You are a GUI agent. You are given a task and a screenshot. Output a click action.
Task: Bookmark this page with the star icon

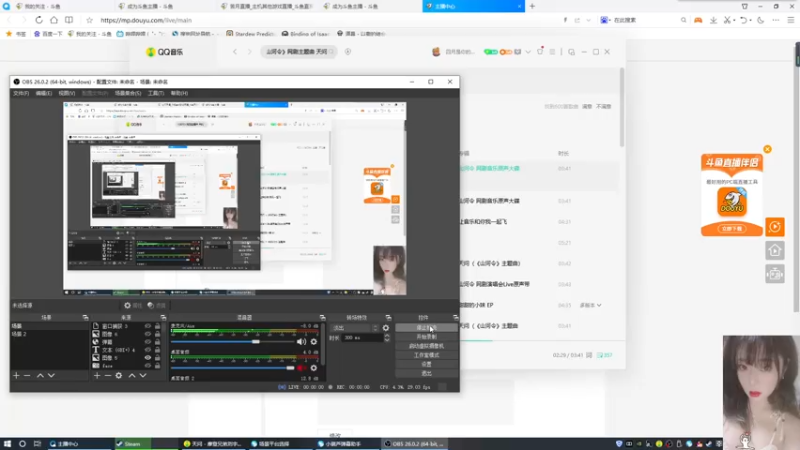tap(89, 20)
